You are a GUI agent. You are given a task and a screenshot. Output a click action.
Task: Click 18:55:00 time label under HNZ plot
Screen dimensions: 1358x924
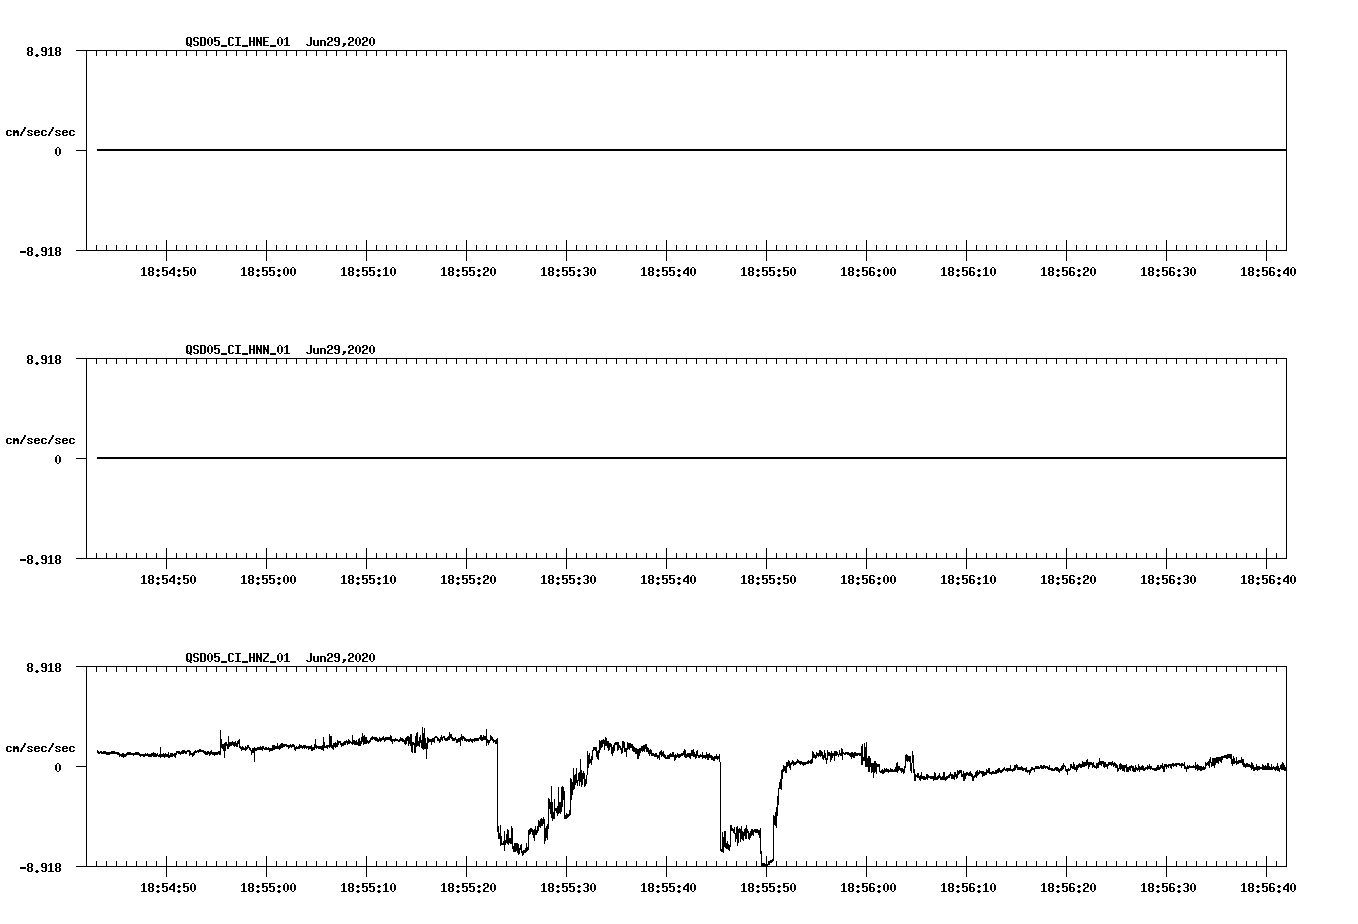pyautogui.click(x=268, y=888)
